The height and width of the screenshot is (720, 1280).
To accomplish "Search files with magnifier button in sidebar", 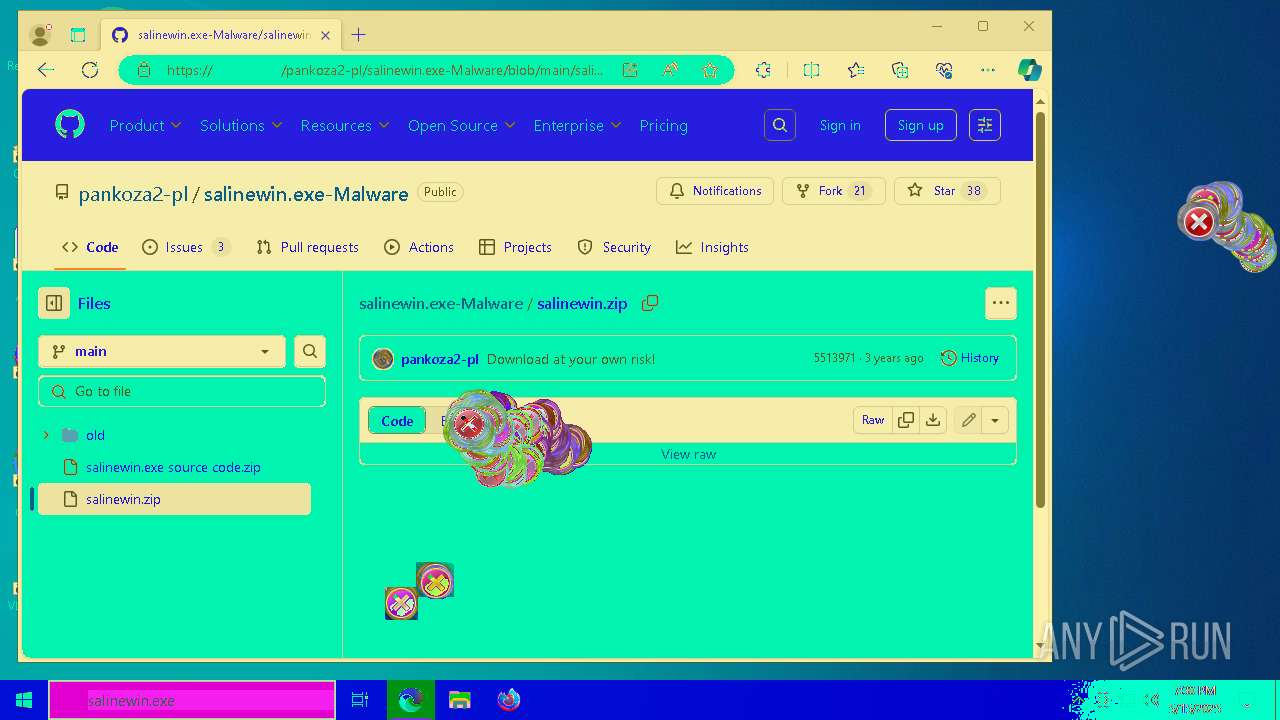I will [x=310, y=351].
